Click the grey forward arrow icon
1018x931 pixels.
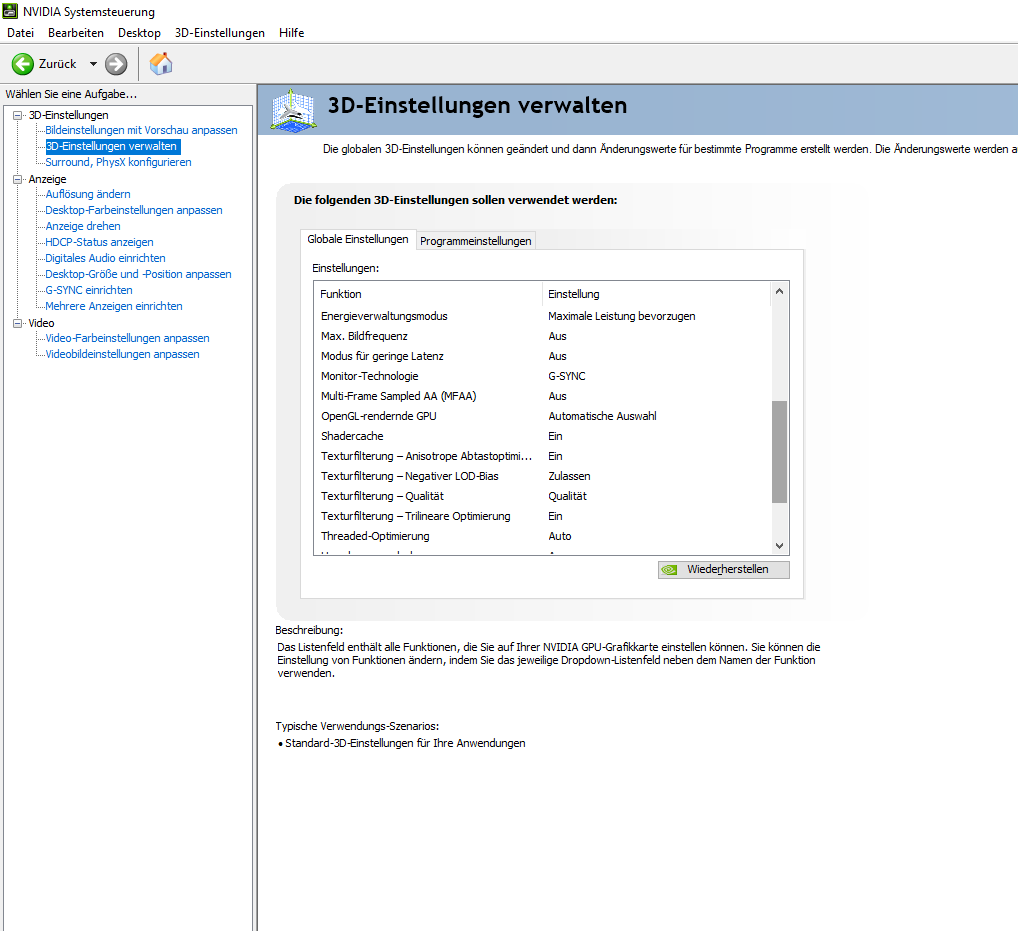point(116,64)
